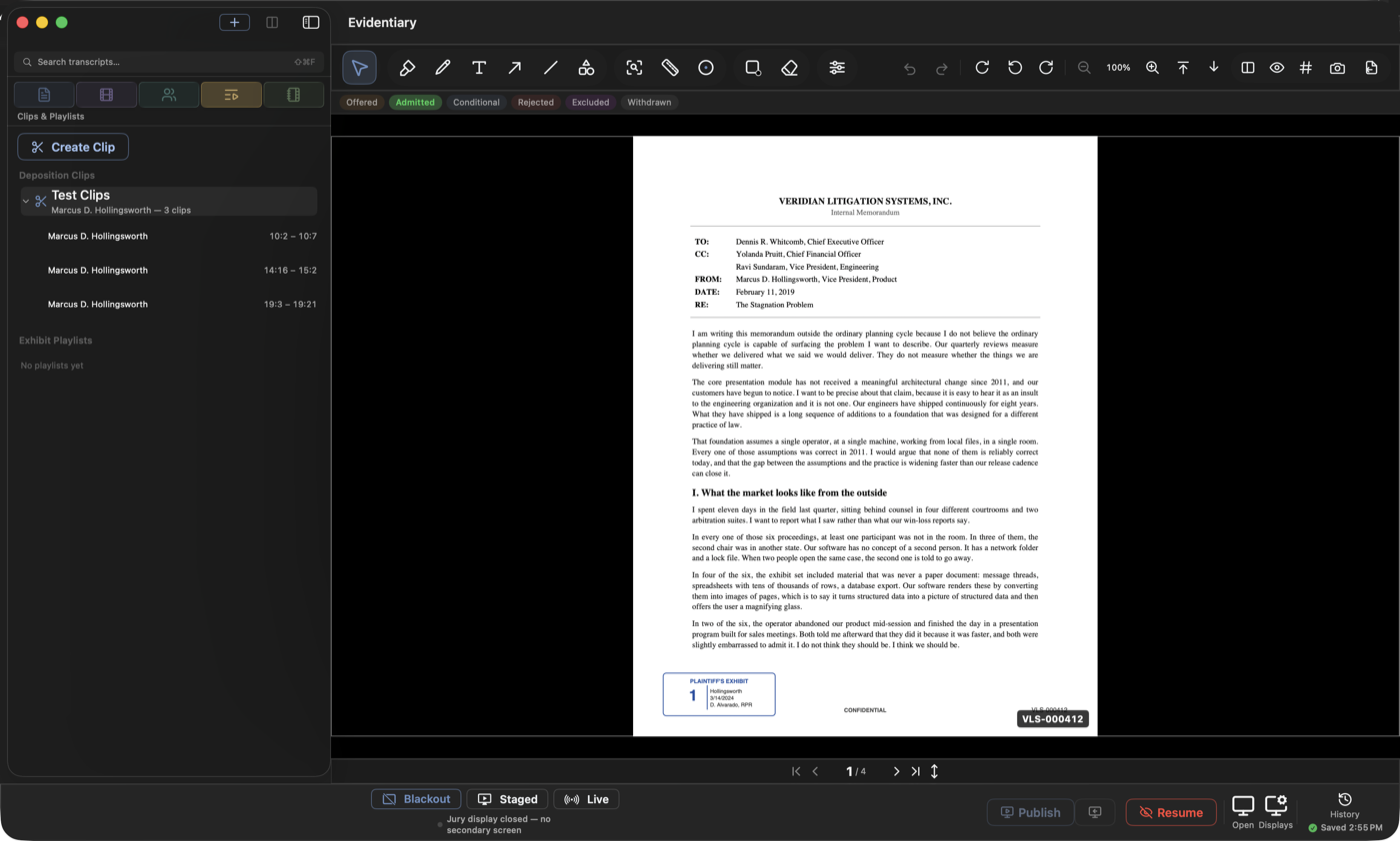Screen dimensions: 1400x841
Task: Open the shapes tool
Action: (586, 67)
